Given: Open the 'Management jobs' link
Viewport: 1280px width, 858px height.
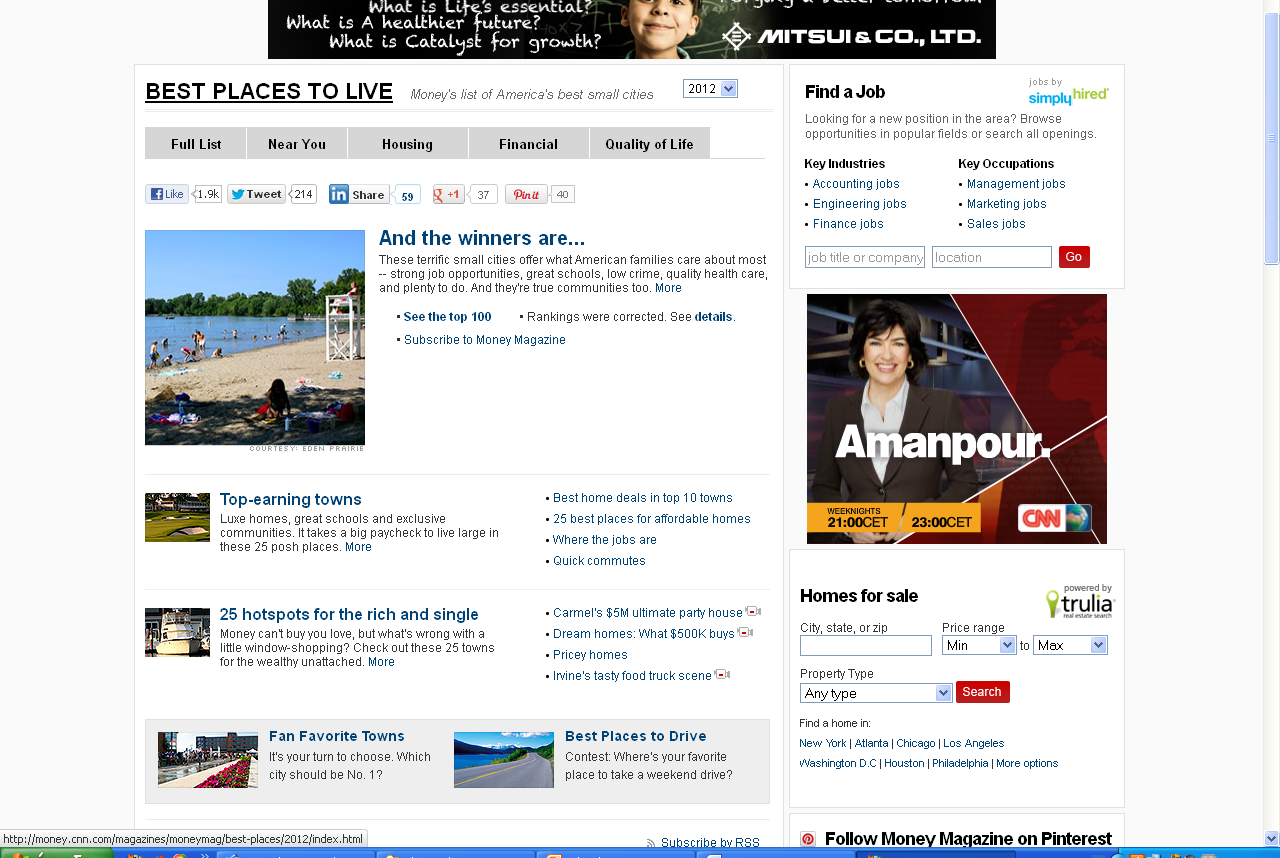Looking at the screenshot, I should pyautogui.click(x=1016, y=184).
